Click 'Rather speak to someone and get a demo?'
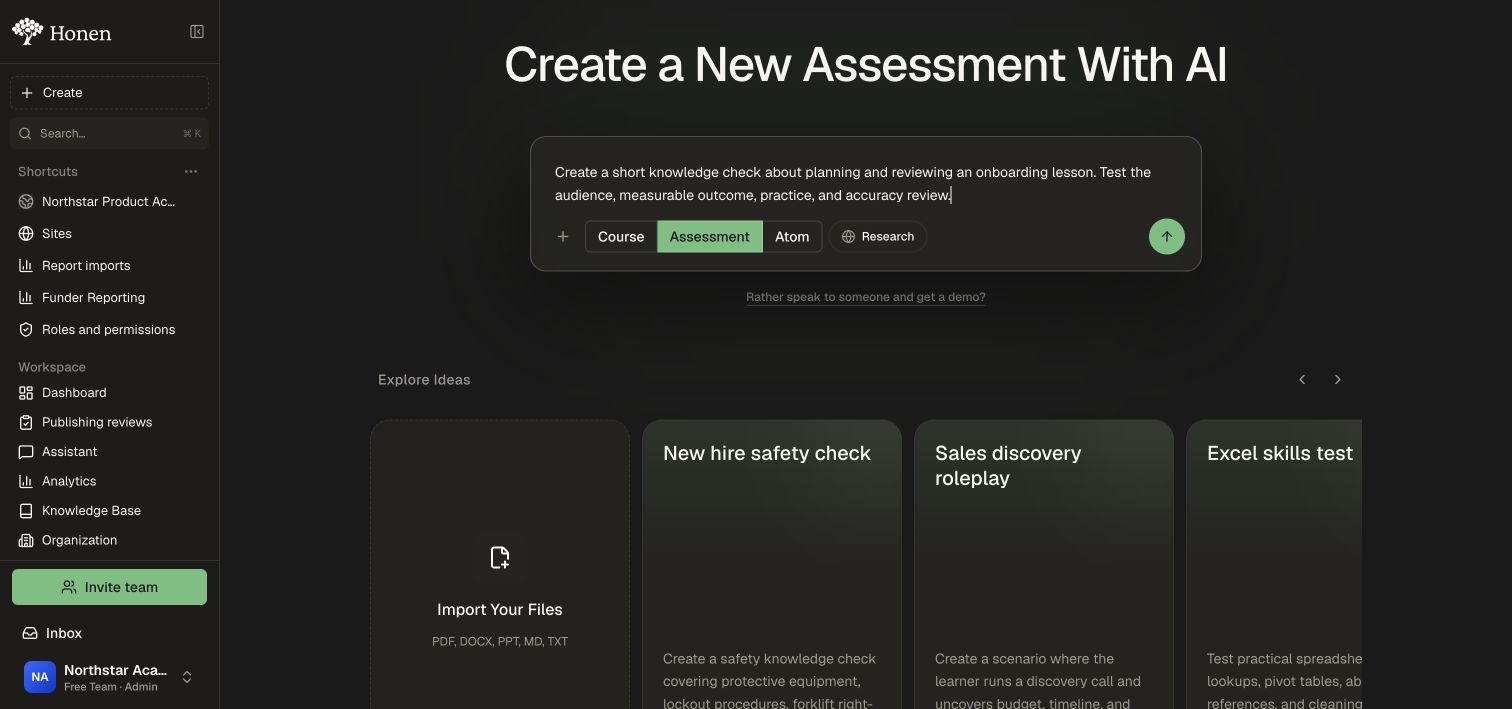 point(866,297)
